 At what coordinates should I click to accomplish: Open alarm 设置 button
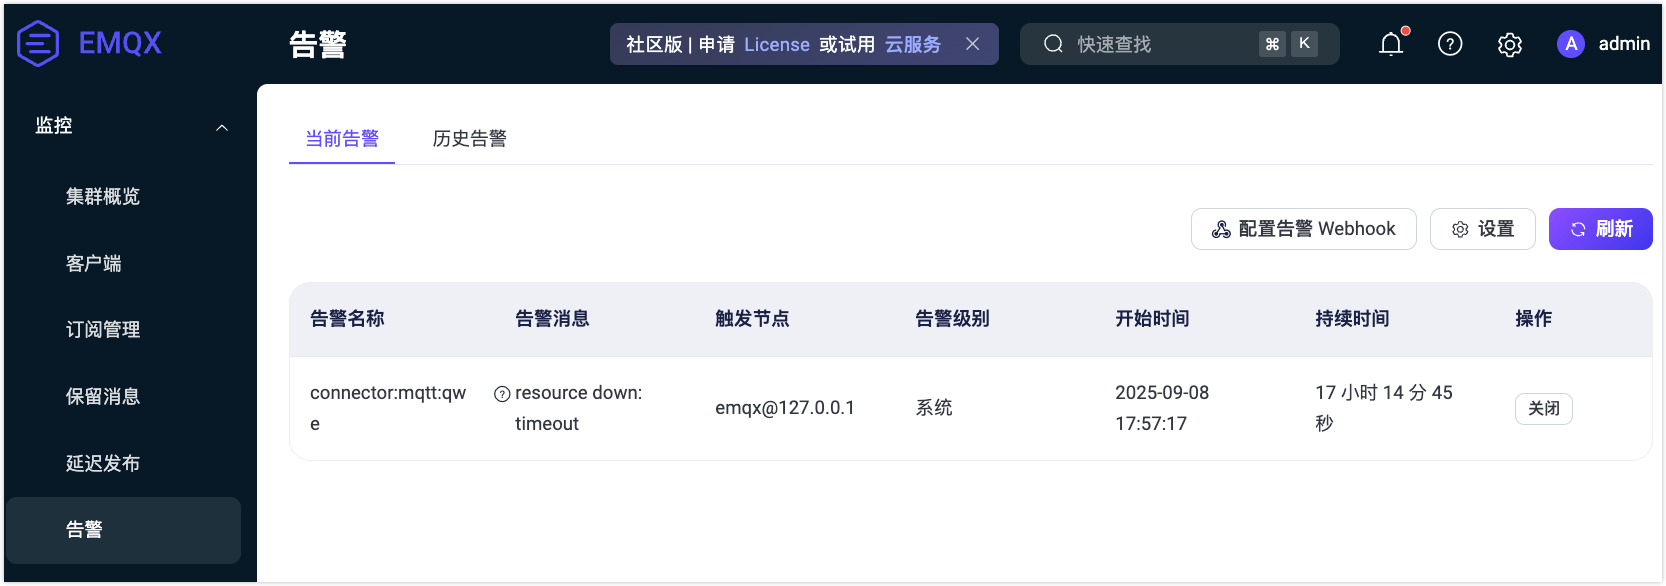click(x=1482, y=229)
